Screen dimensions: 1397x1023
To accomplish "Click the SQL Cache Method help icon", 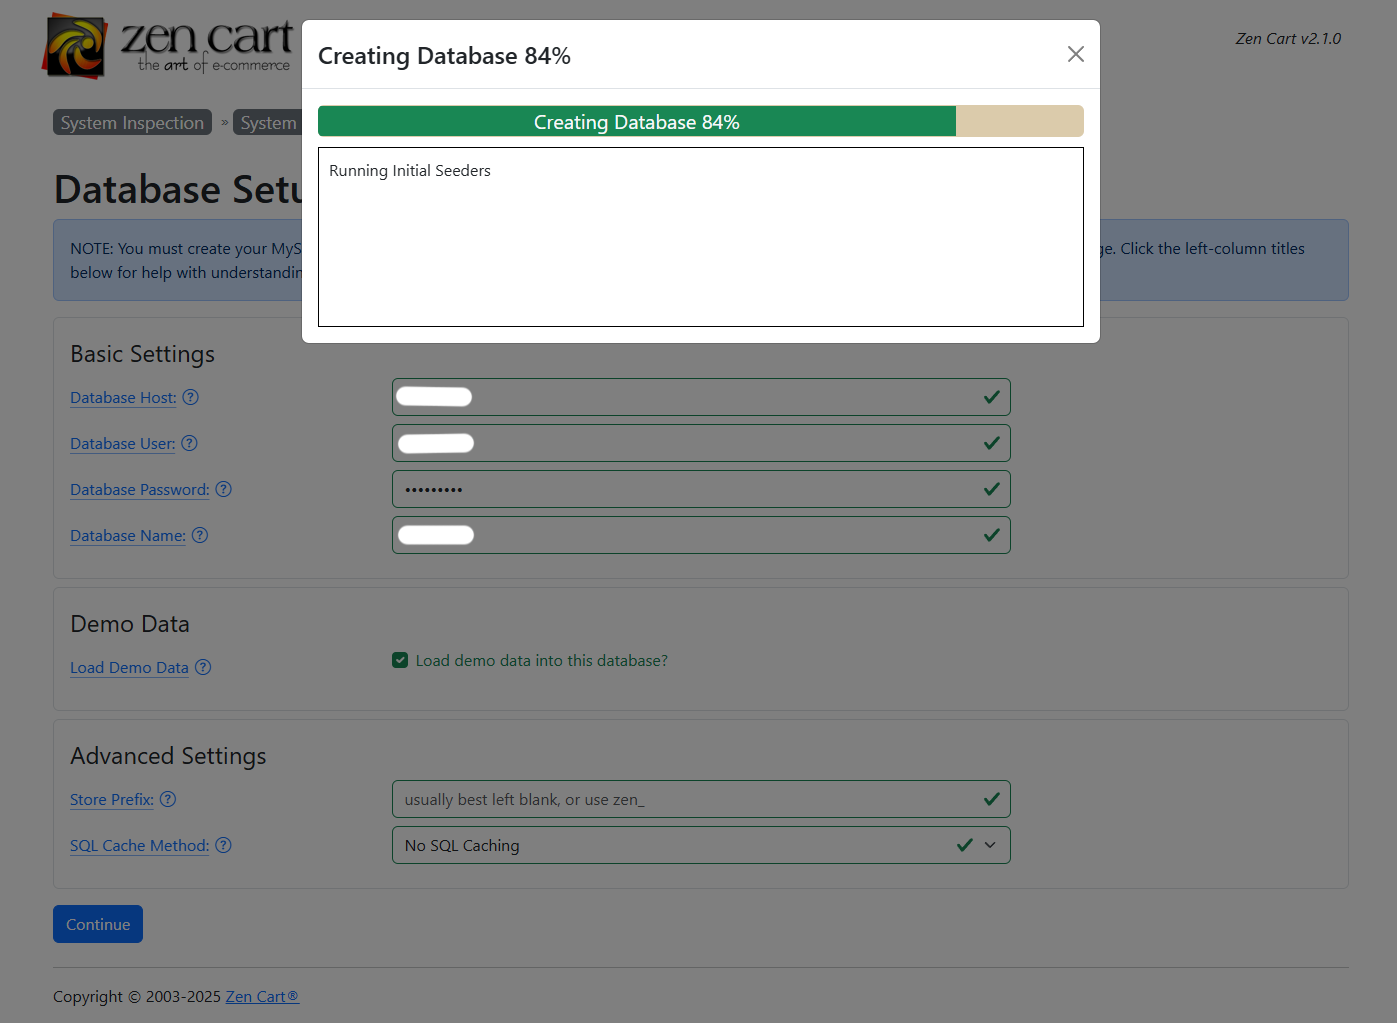I will point(222,845).
